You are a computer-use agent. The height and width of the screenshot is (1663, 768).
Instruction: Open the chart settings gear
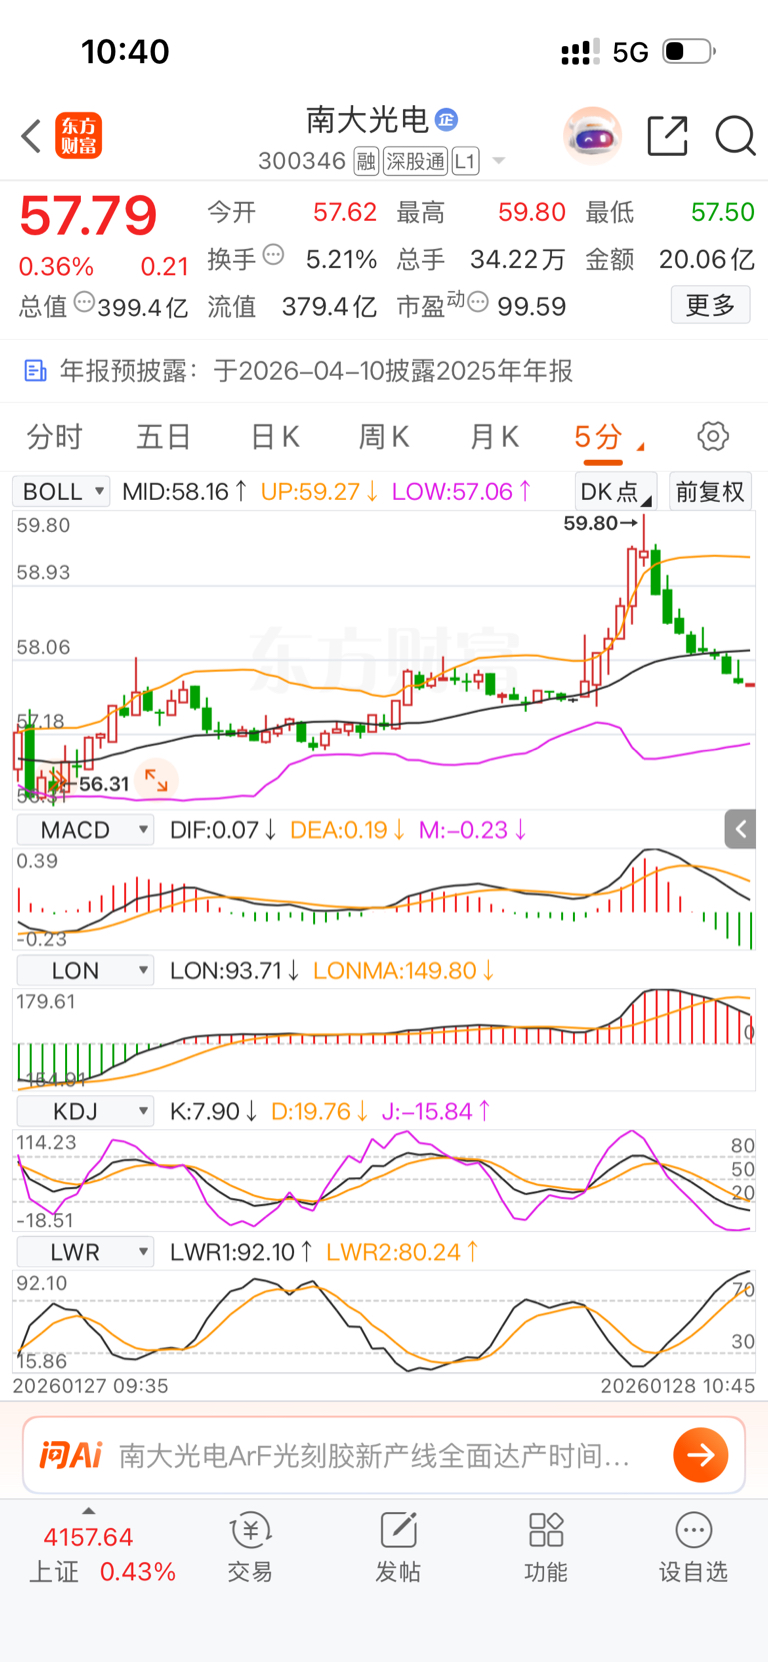[713, 437]
